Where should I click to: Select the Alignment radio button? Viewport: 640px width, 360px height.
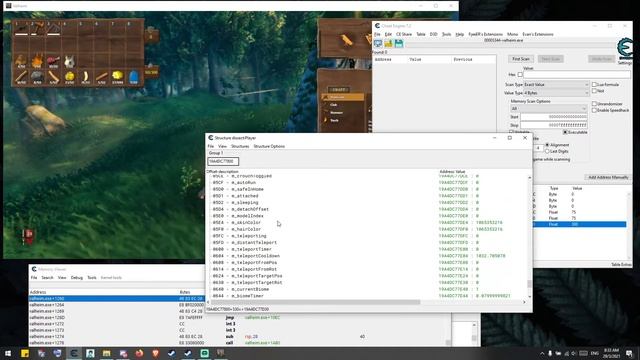(547, 145)
